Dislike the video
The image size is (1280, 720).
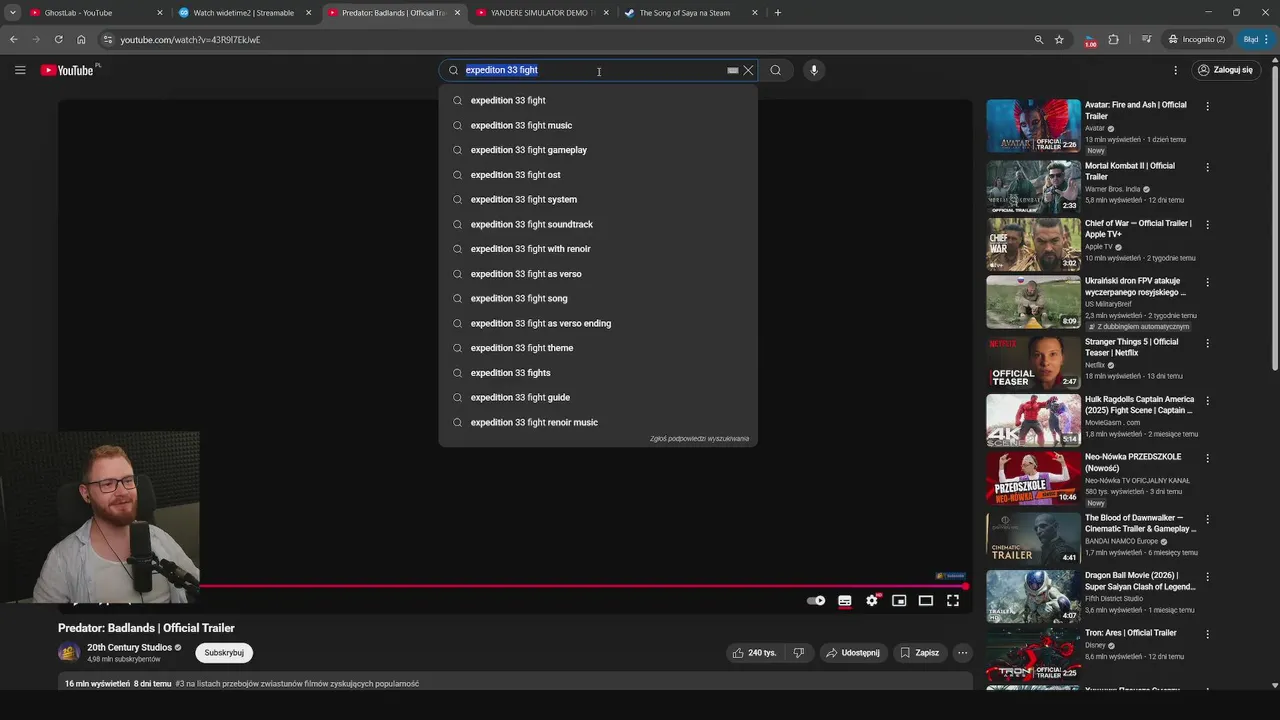click(x=798, y=653)
